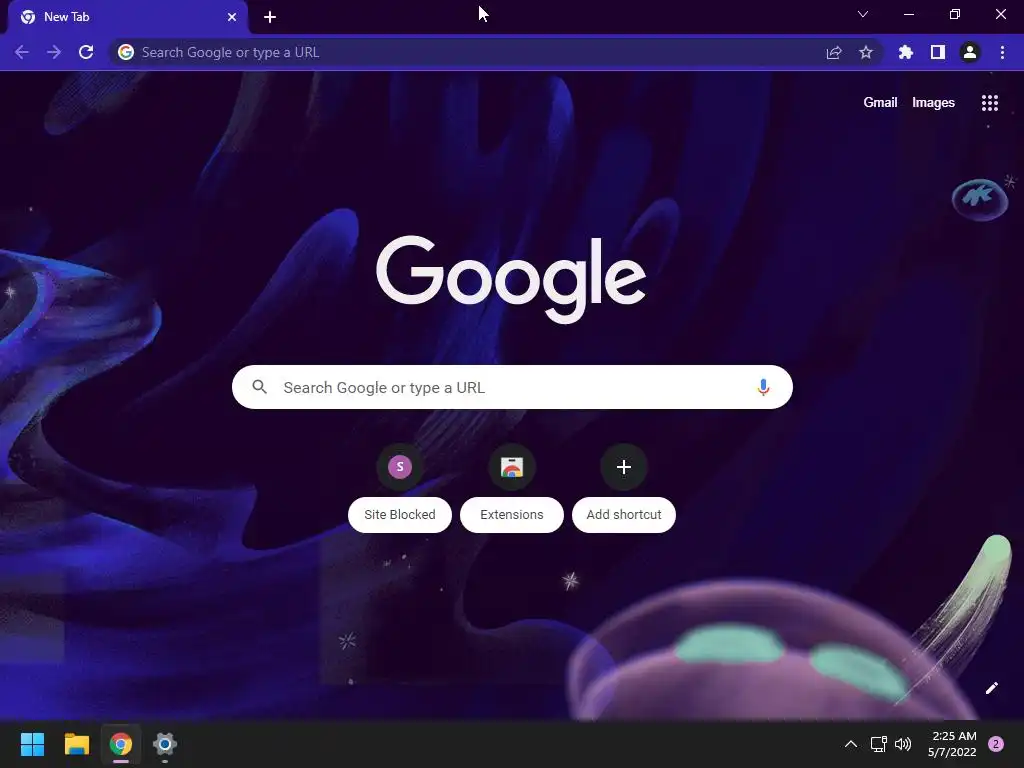Screen dimensions: 1024x768
Task: Open a new tab with plus
Action: (x=270, y=17)
